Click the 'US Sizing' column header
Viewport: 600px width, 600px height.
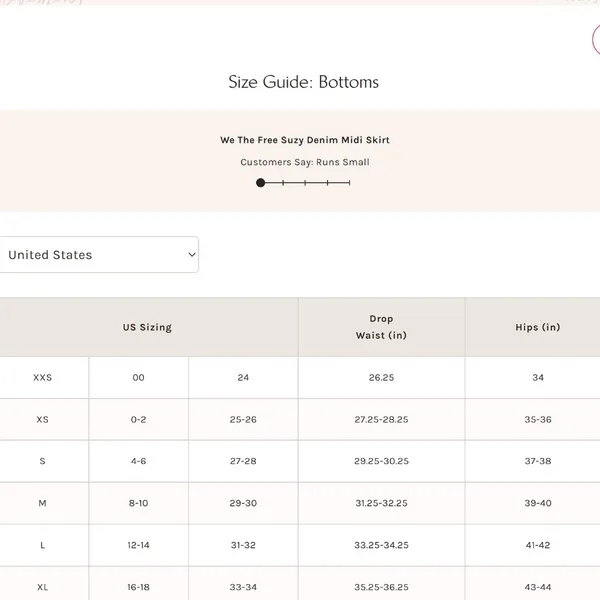148,327
